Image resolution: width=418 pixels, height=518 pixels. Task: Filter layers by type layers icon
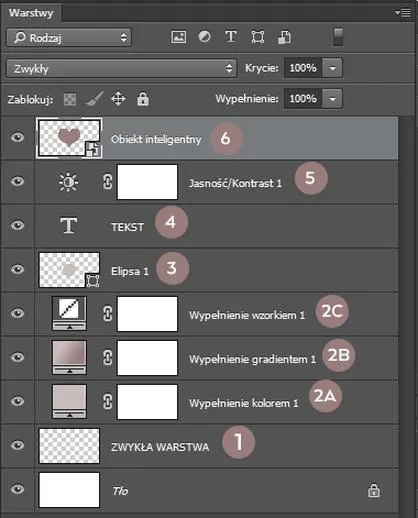tap(231, 37)
